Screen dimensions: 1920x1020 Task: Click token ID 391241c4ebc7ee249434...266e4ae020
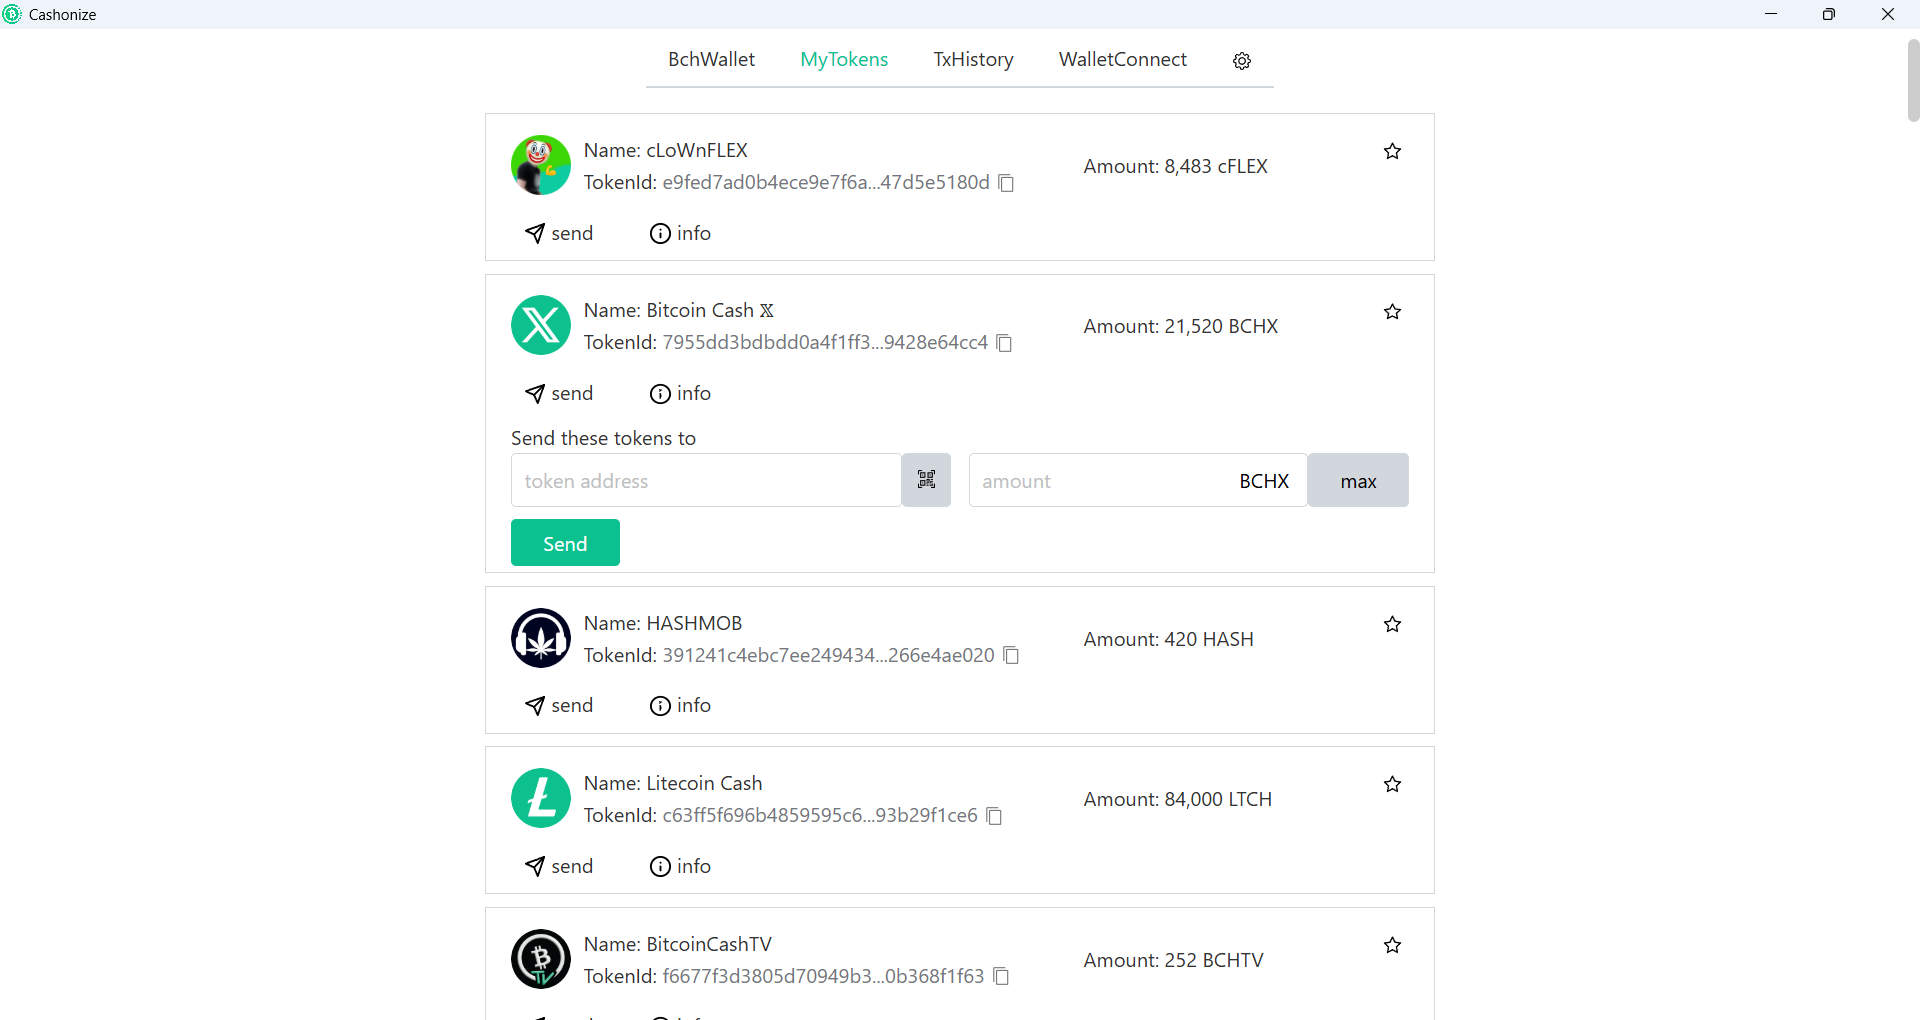point(828,655)
